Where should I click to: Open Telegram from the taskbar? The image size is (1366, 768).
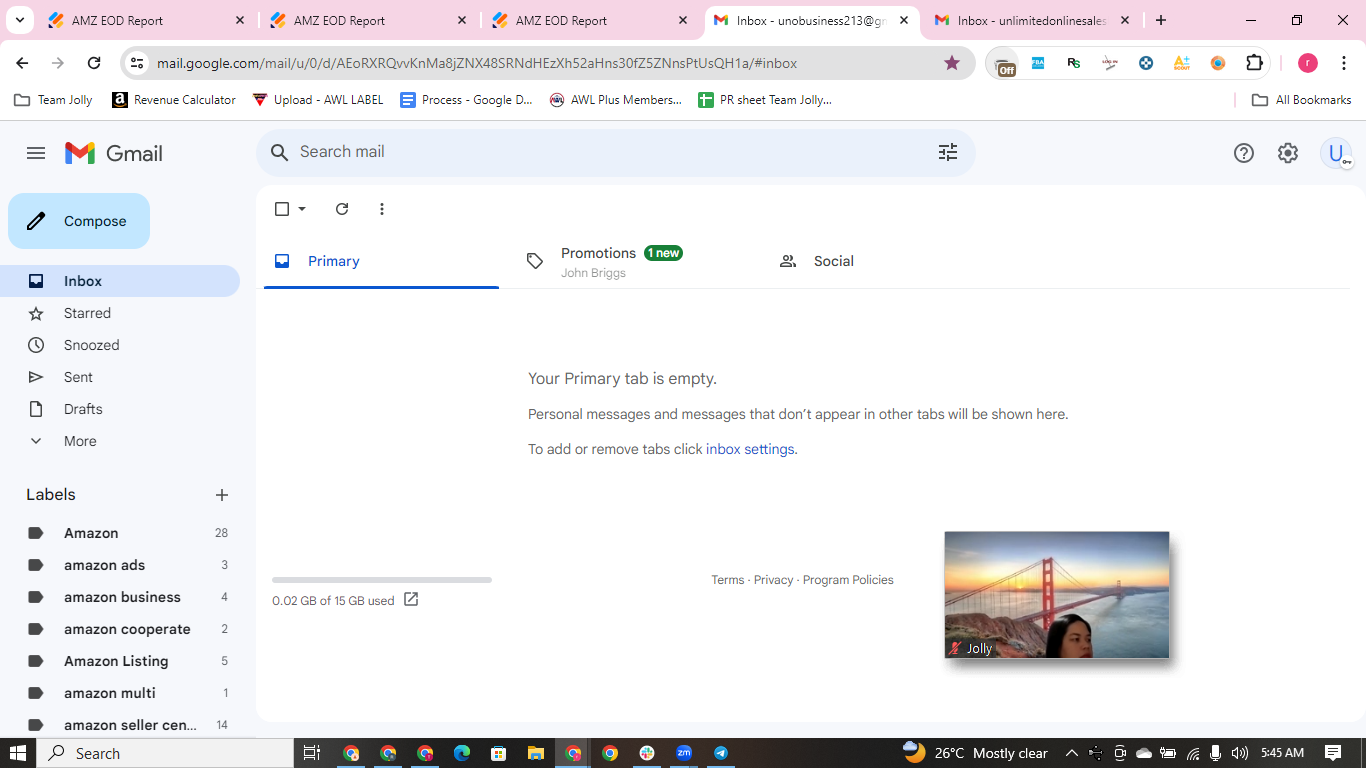[721, 753]
